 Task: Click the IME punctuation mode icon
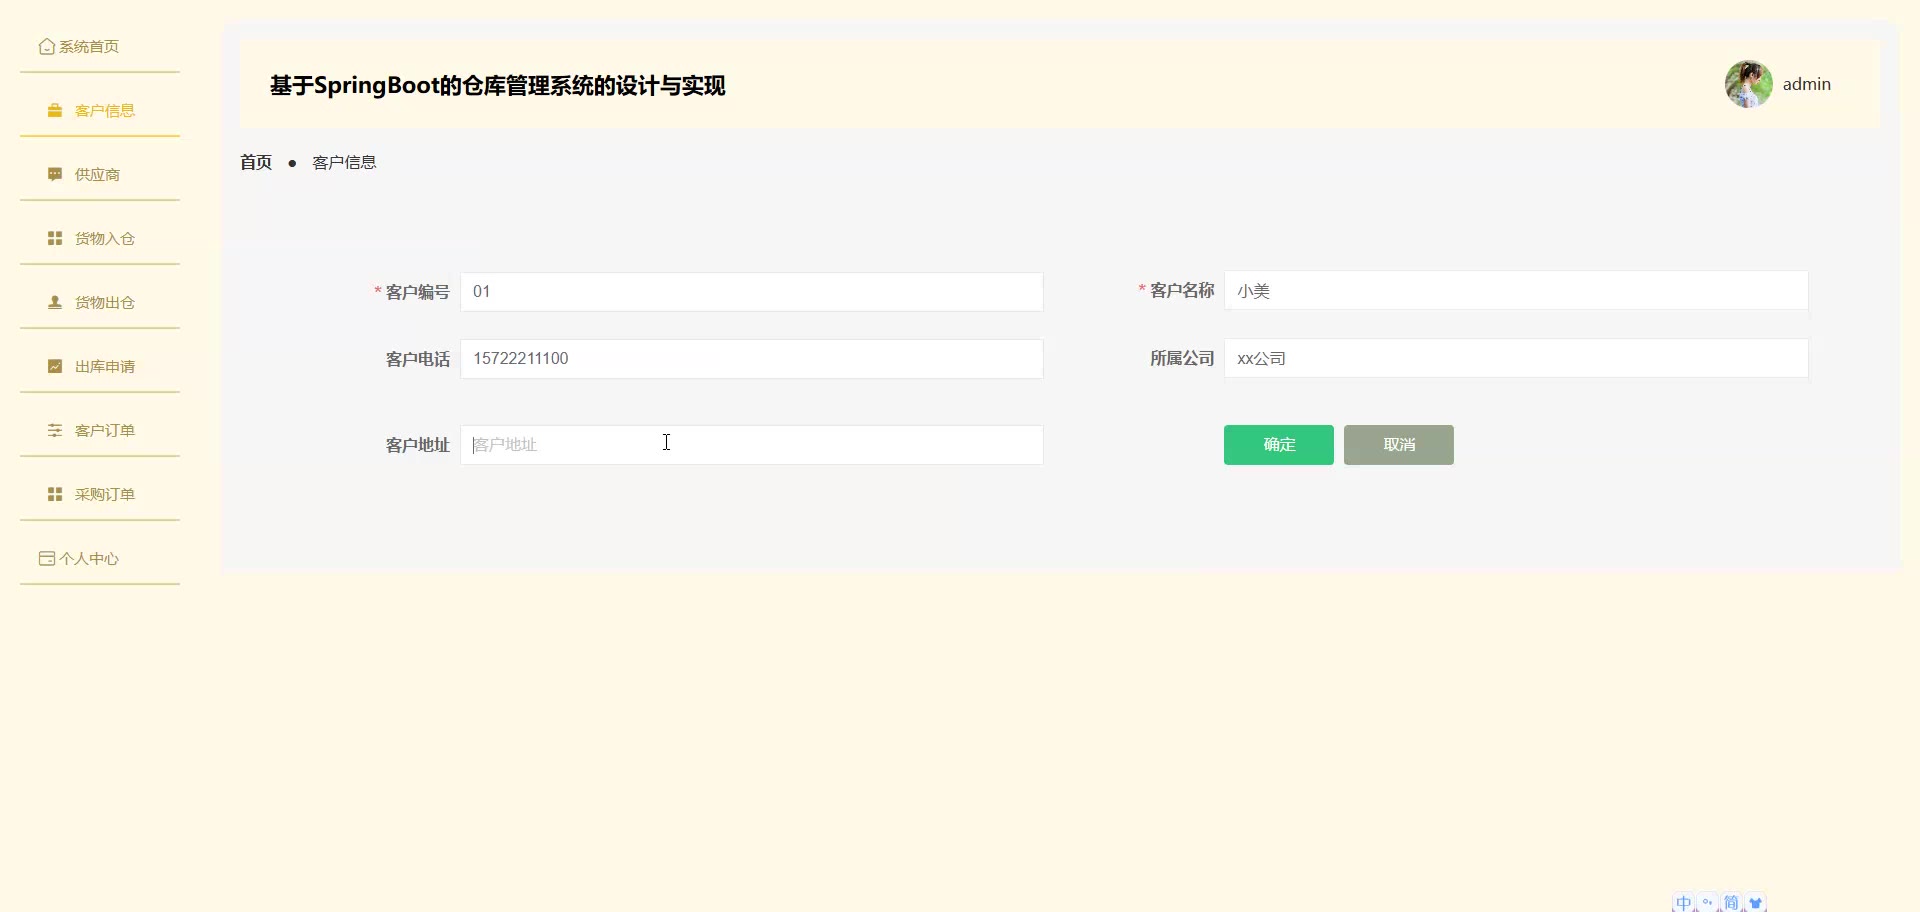point(1707,903)
